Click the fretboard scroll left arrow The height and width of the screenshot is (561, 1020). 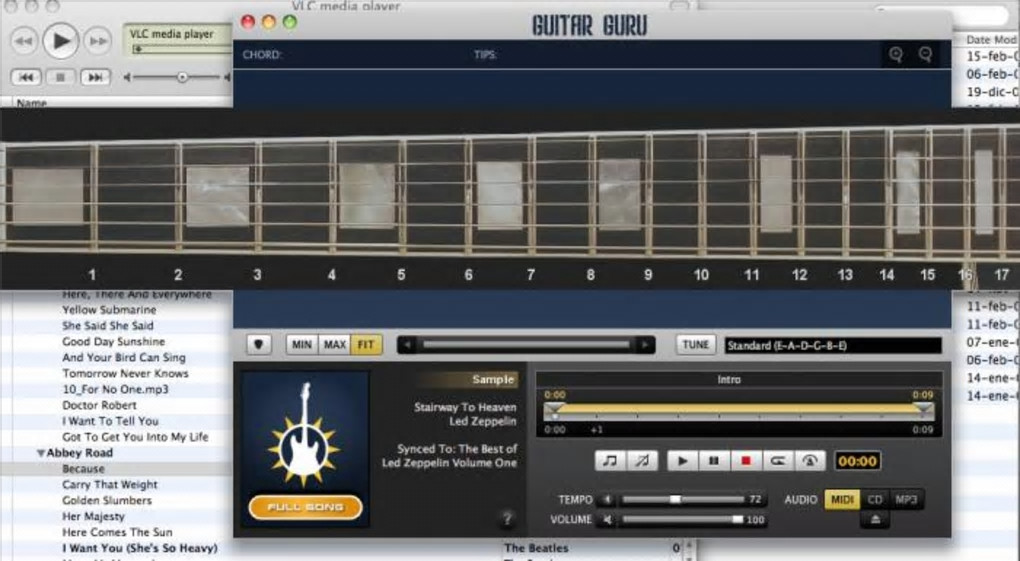pyautogui.click(x=407, y=344)
